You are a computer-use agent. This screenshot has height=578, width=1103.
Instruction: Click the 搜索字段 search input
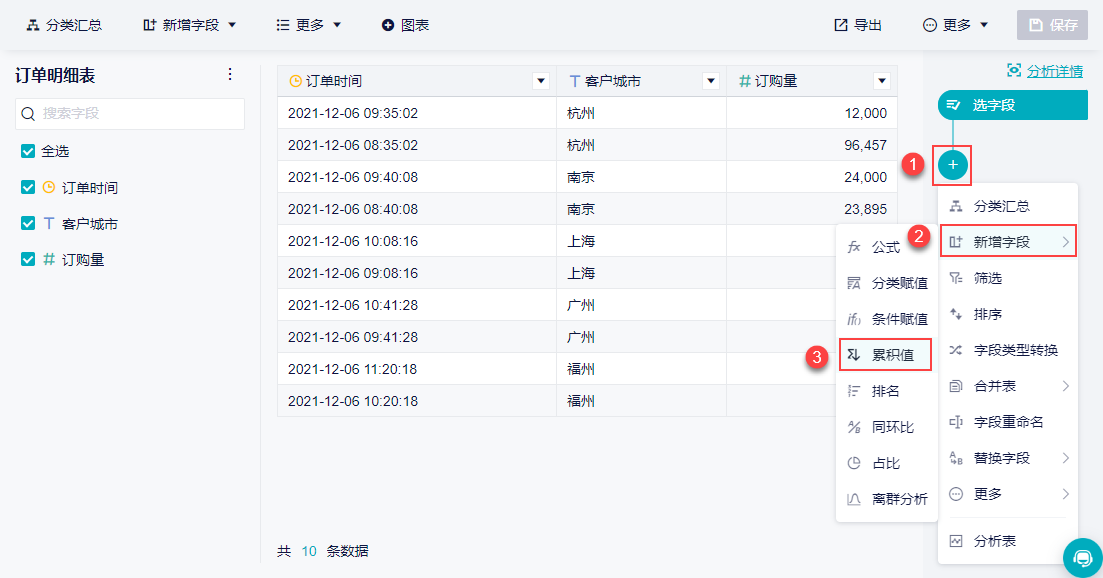[130, 113]
